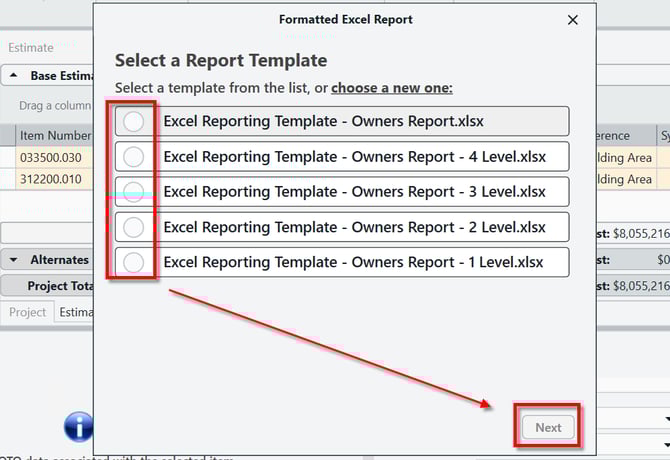This screenshot has width=670, height=460.
Task: Switch to the Estimate tab at bottom
Action: click(x=76, y=312)
